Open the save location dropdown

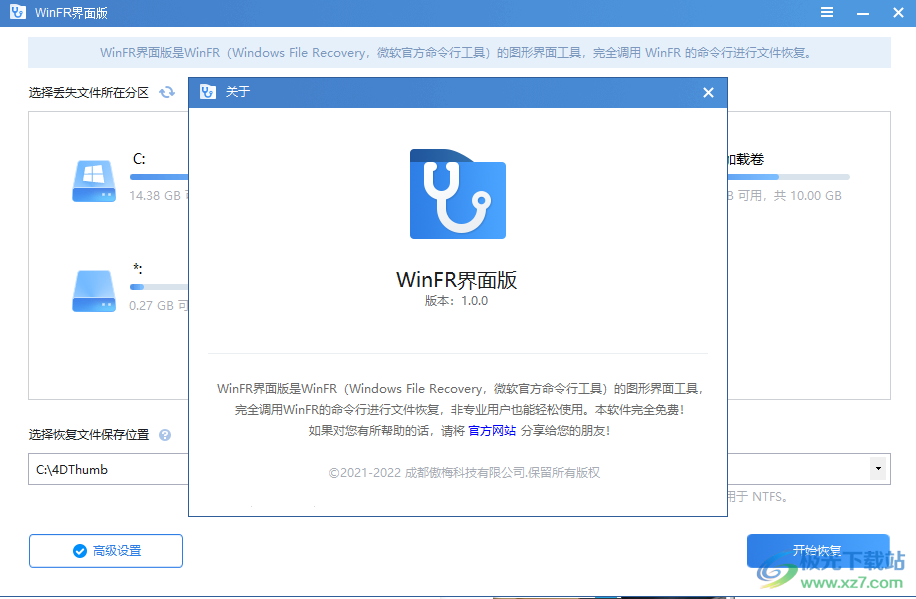[x=879, y=469]
